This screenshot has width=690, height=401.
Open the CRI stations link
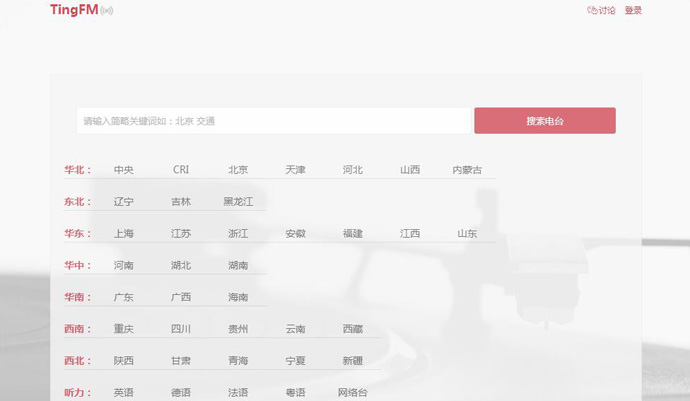coord(181,170)
